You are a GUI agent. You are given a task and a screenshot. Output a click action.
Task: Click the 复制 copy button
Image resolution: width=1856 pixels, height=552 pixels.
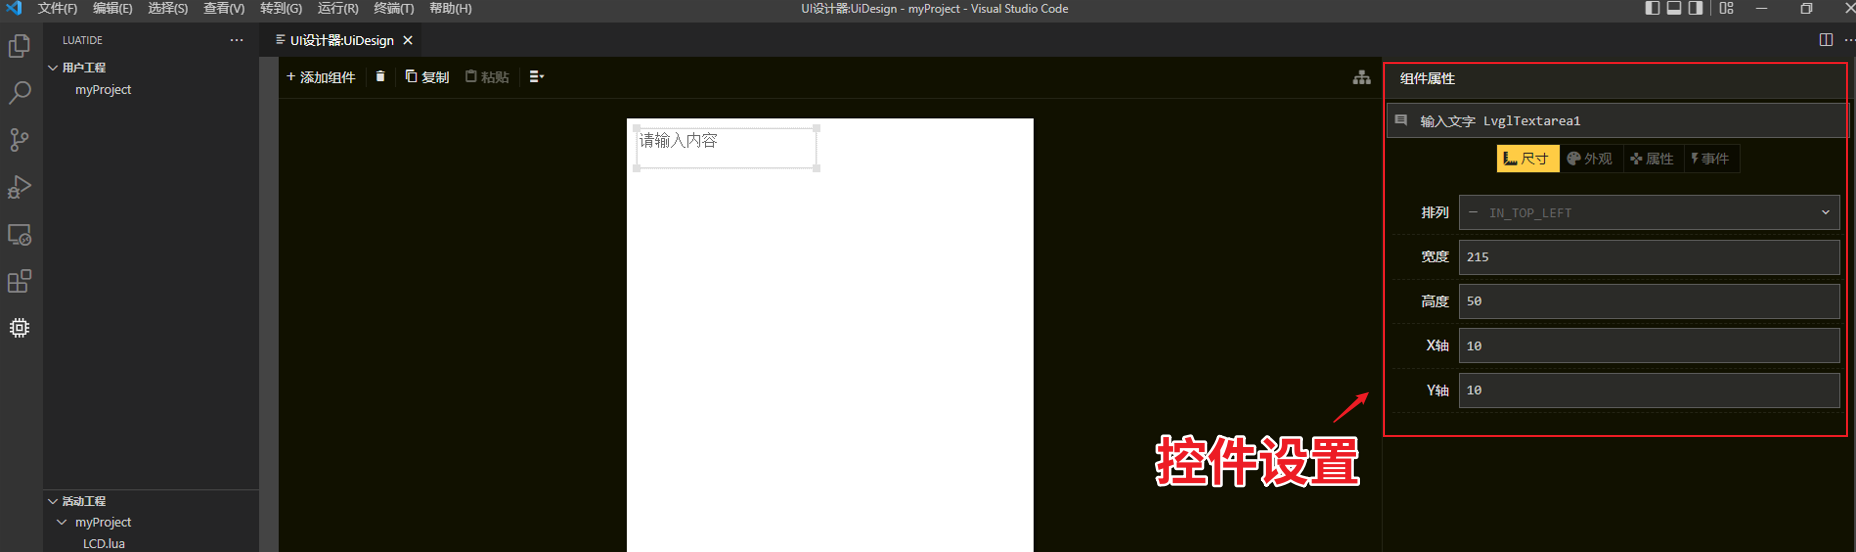(x=427, y=77)
